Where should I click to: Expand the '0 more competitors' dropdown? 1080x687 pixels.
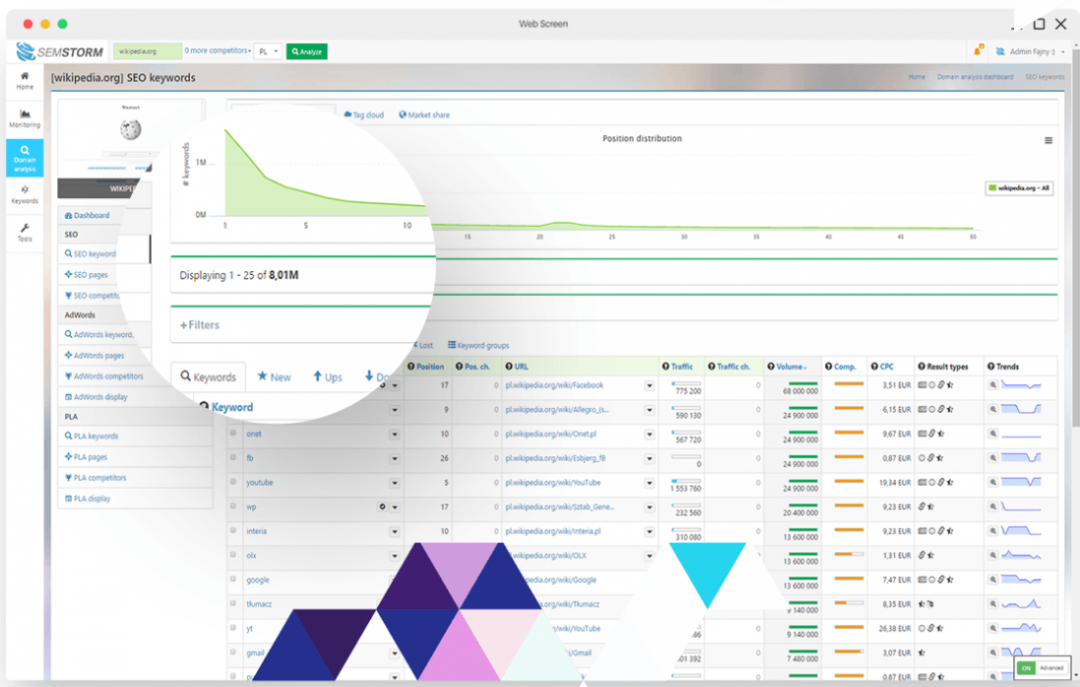point(217,51)
